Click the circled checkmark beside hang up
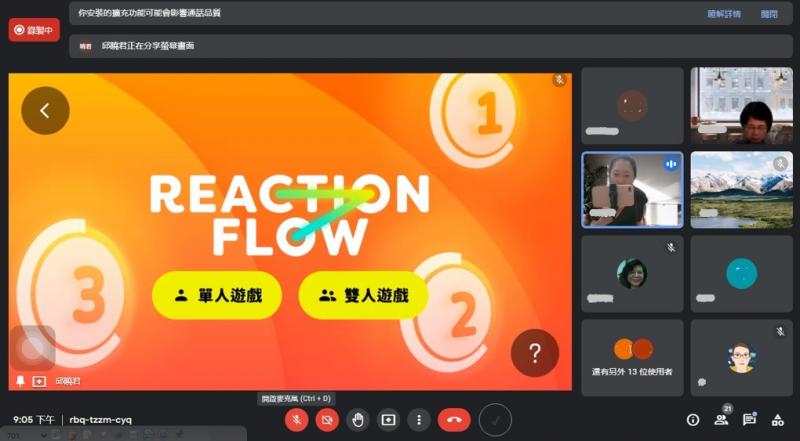Screen dimensions: 800x441 click(x=495, y=420)
